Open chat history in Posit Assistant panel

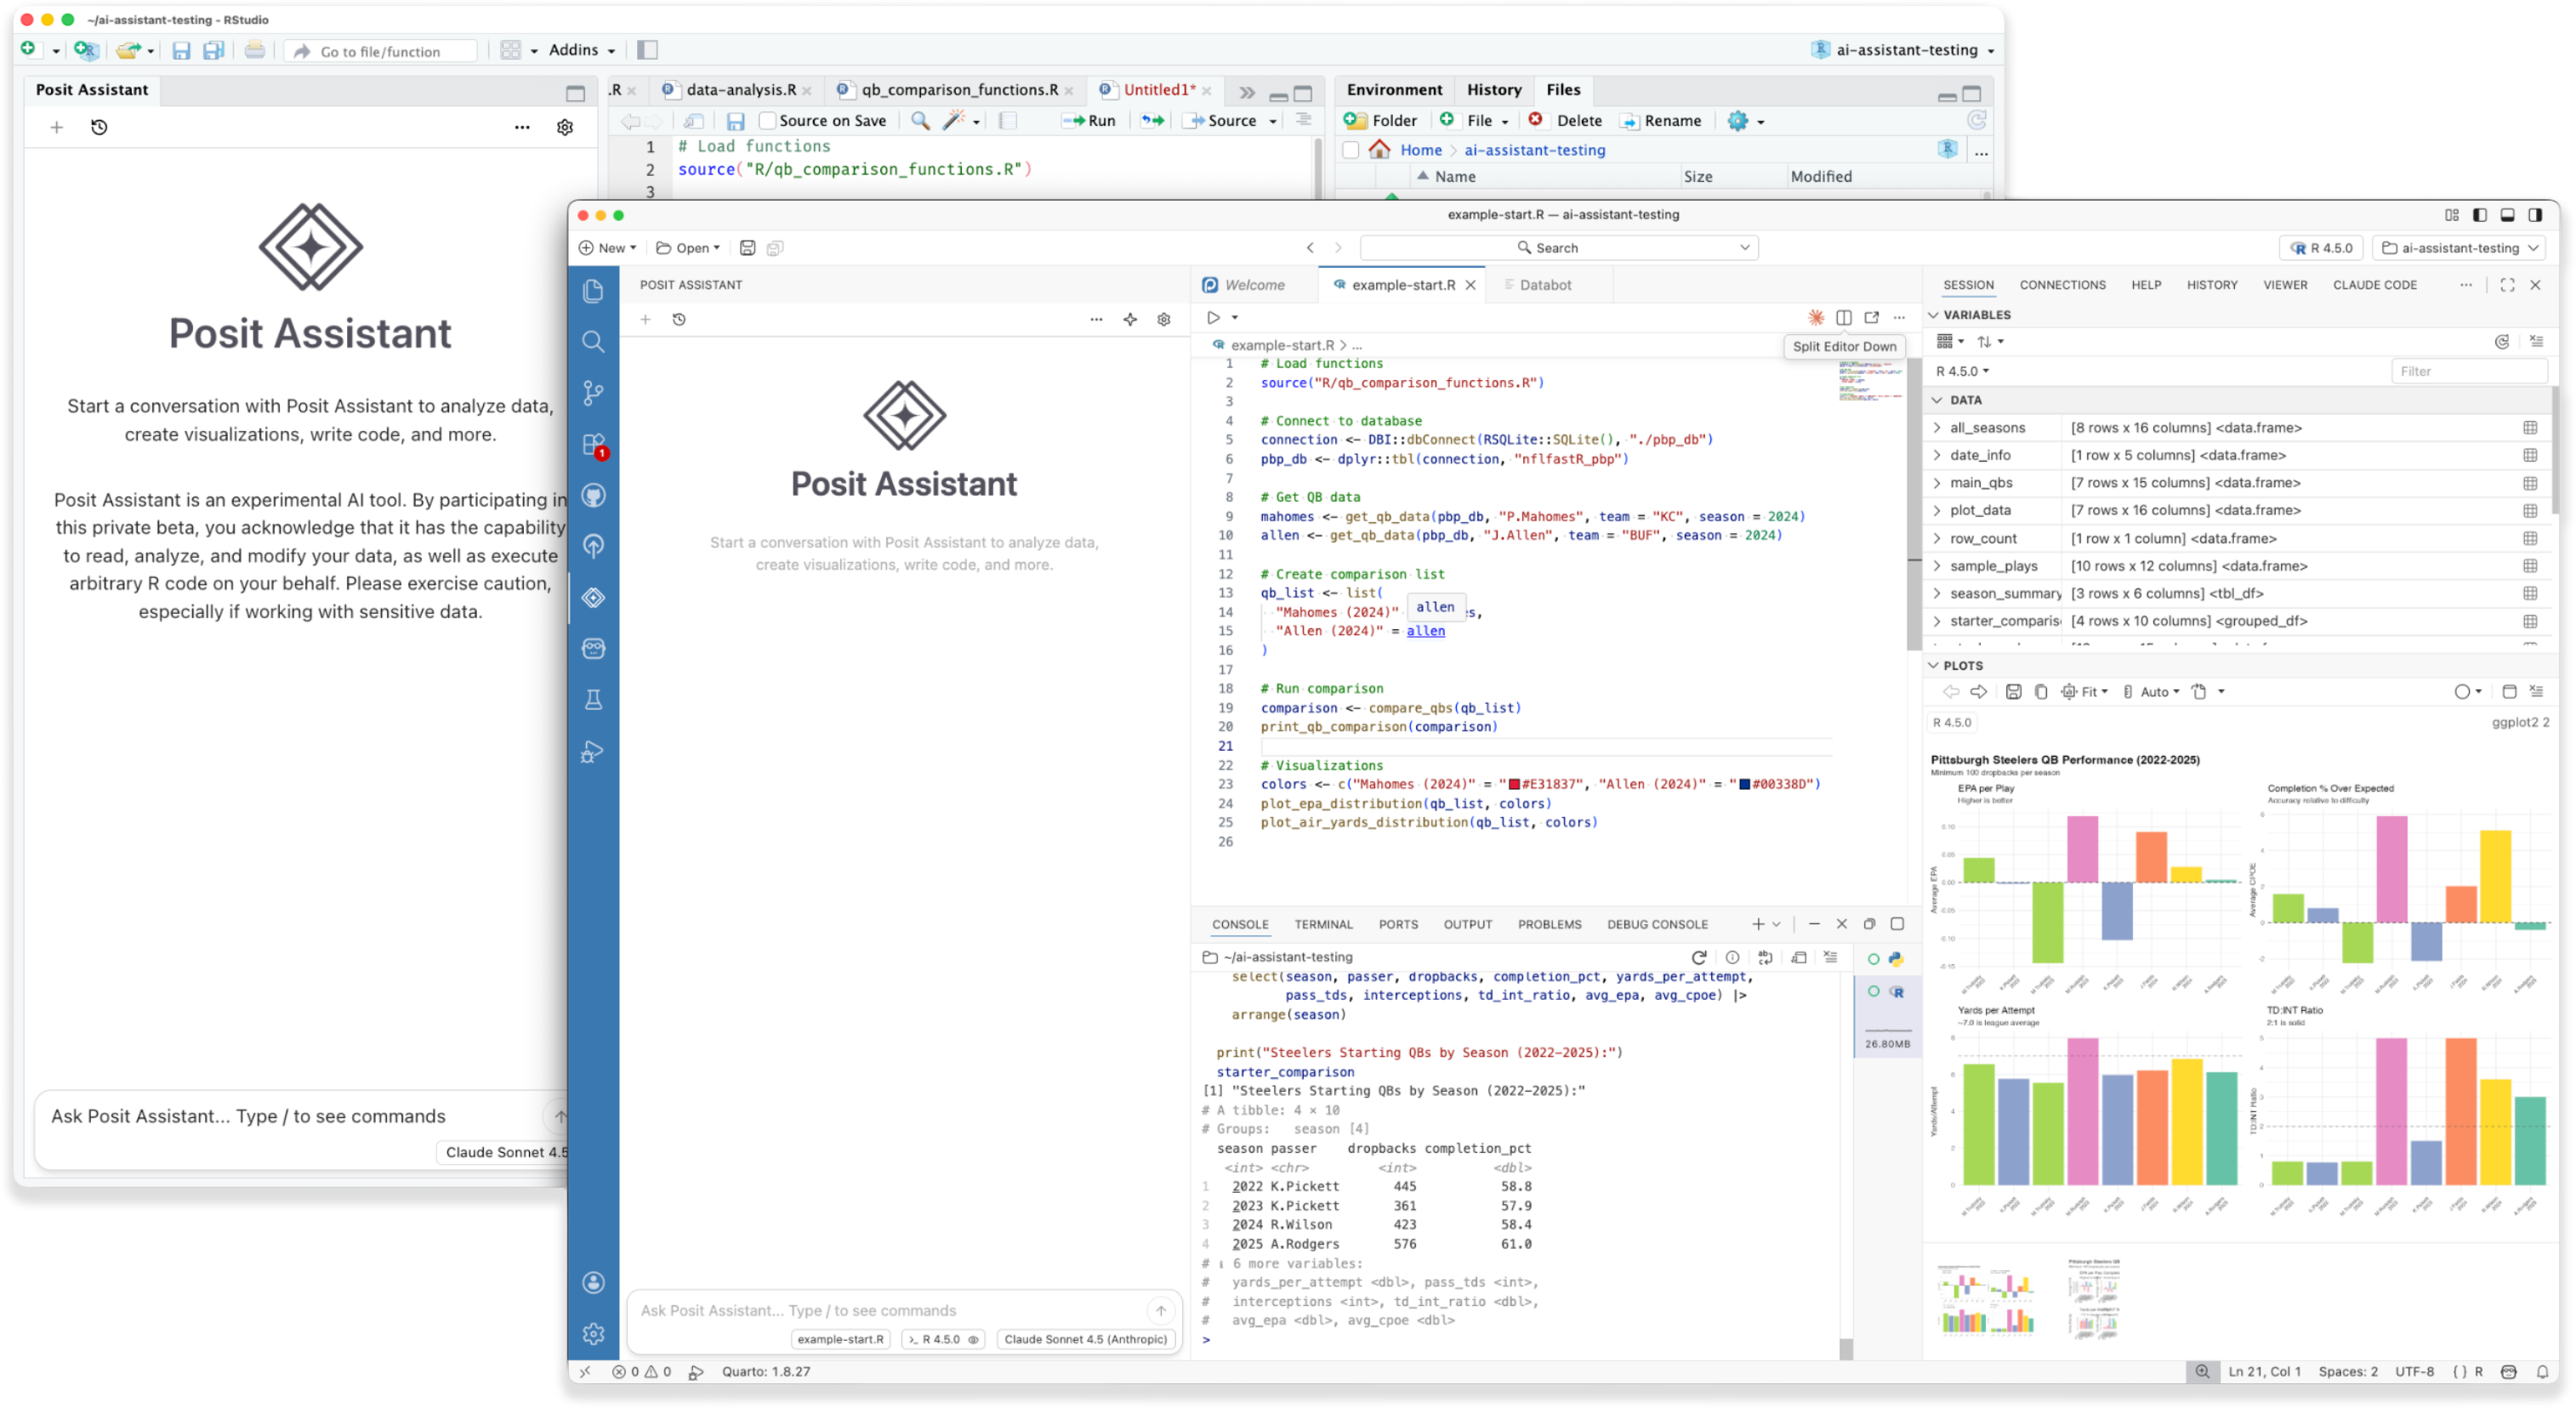click(679, 320)
